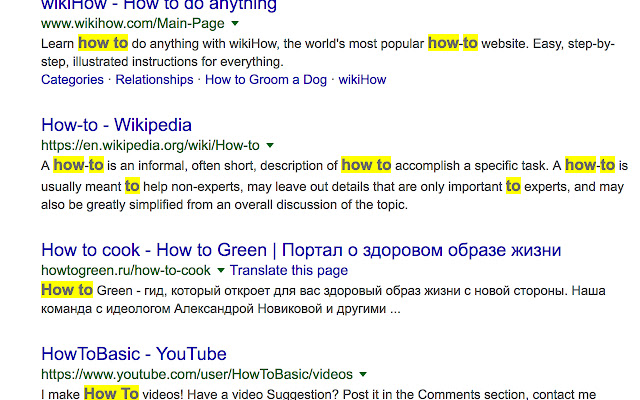Expand the dropdown arrow beside howtogreen.ru/how-to-cook

(221, 270)
